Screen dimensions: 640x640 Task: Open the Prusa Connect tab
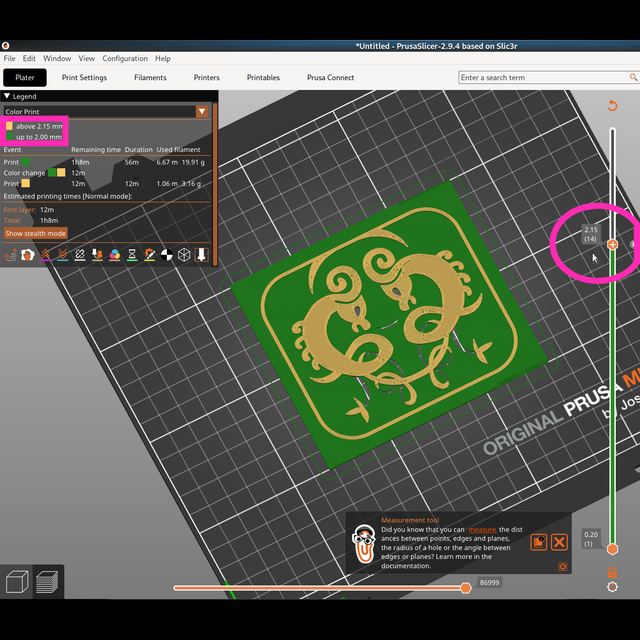(x=330, y=78)
